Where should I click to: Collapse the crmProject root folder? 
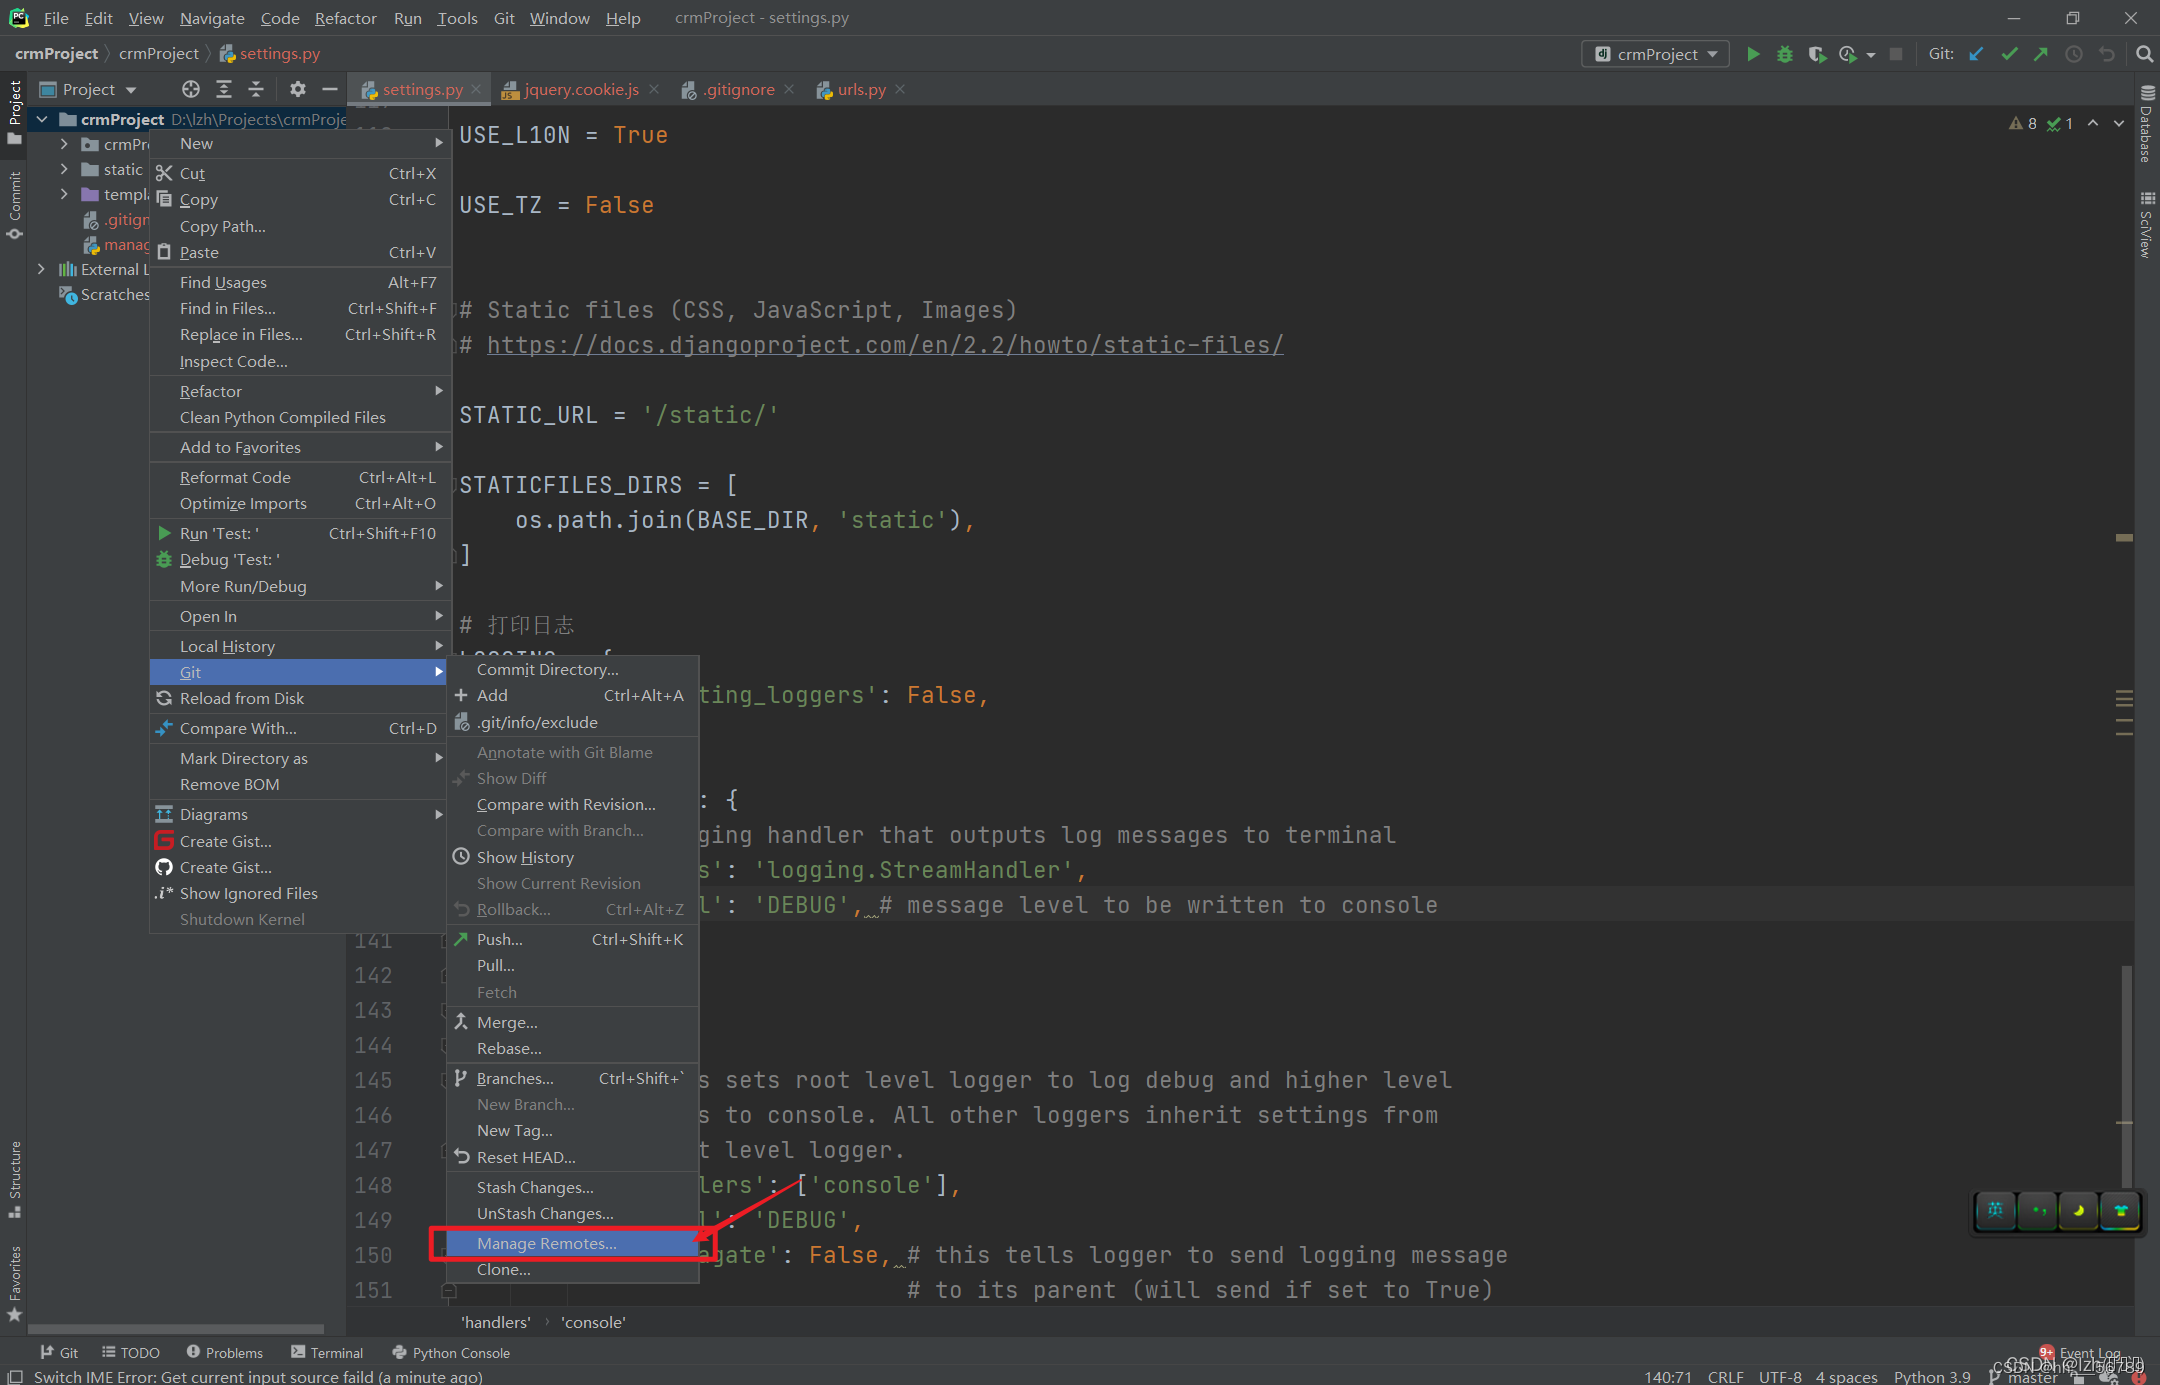(x=42, y=119)
